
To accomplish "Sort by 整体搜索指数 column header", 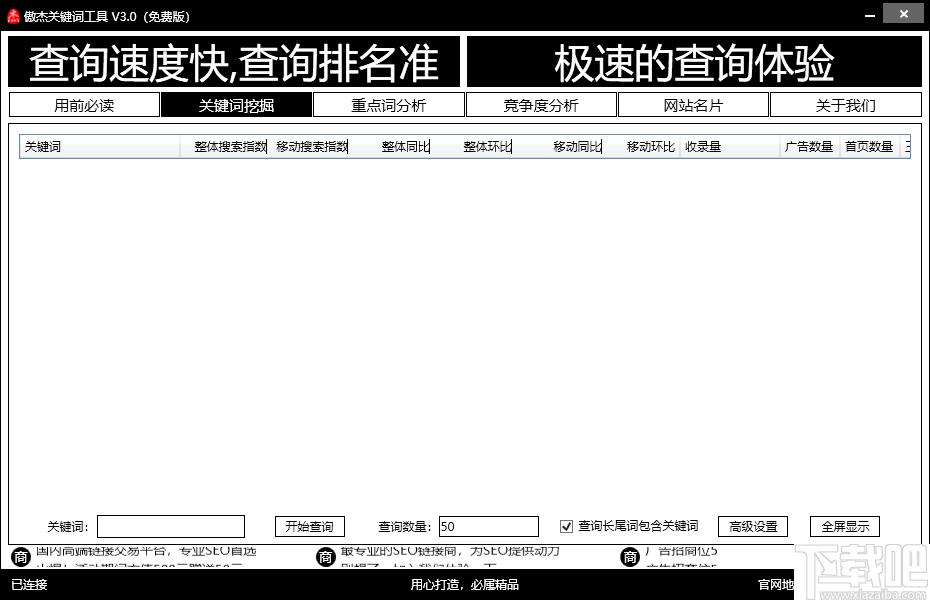I will click(x=224, y=146).
